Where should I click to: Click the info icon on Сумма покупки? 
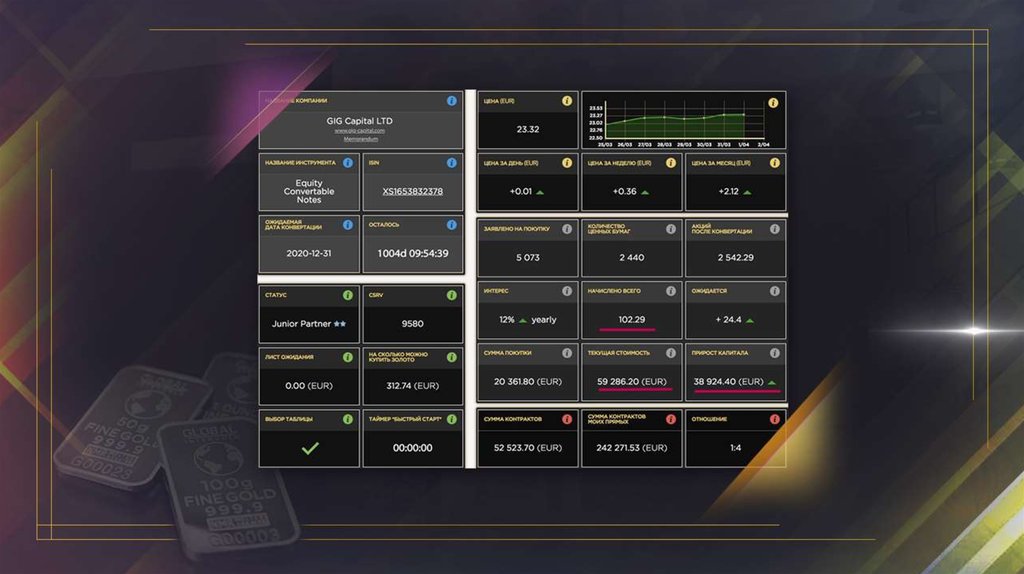567,353
